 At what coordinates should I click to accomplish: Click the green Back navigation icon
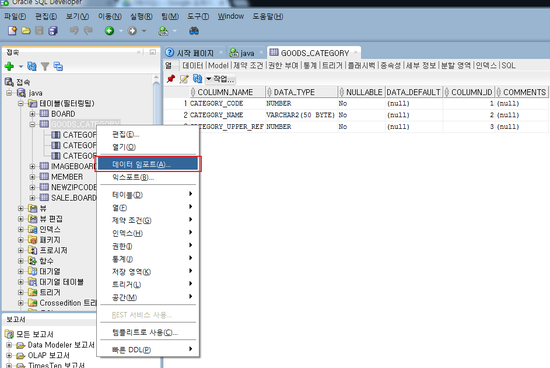(109, 31)
